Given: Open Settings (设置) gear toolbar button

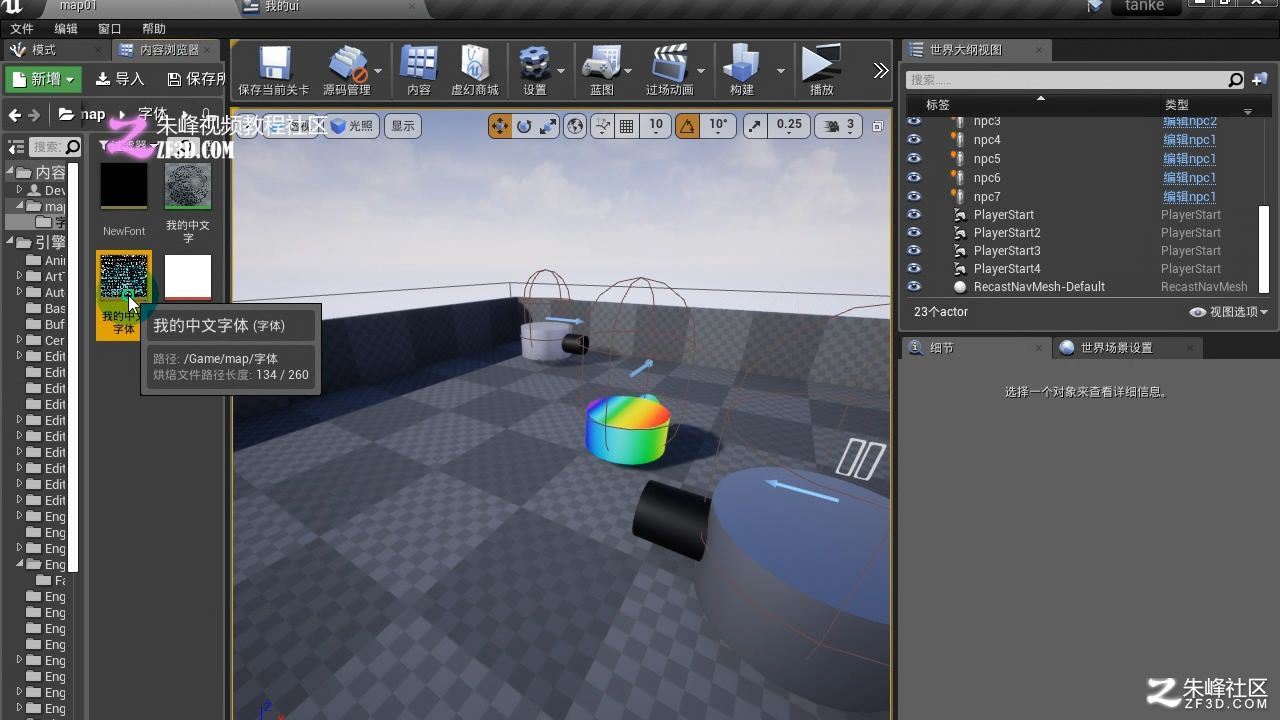Looking at the screenshot, I should (x=535, y=71).
